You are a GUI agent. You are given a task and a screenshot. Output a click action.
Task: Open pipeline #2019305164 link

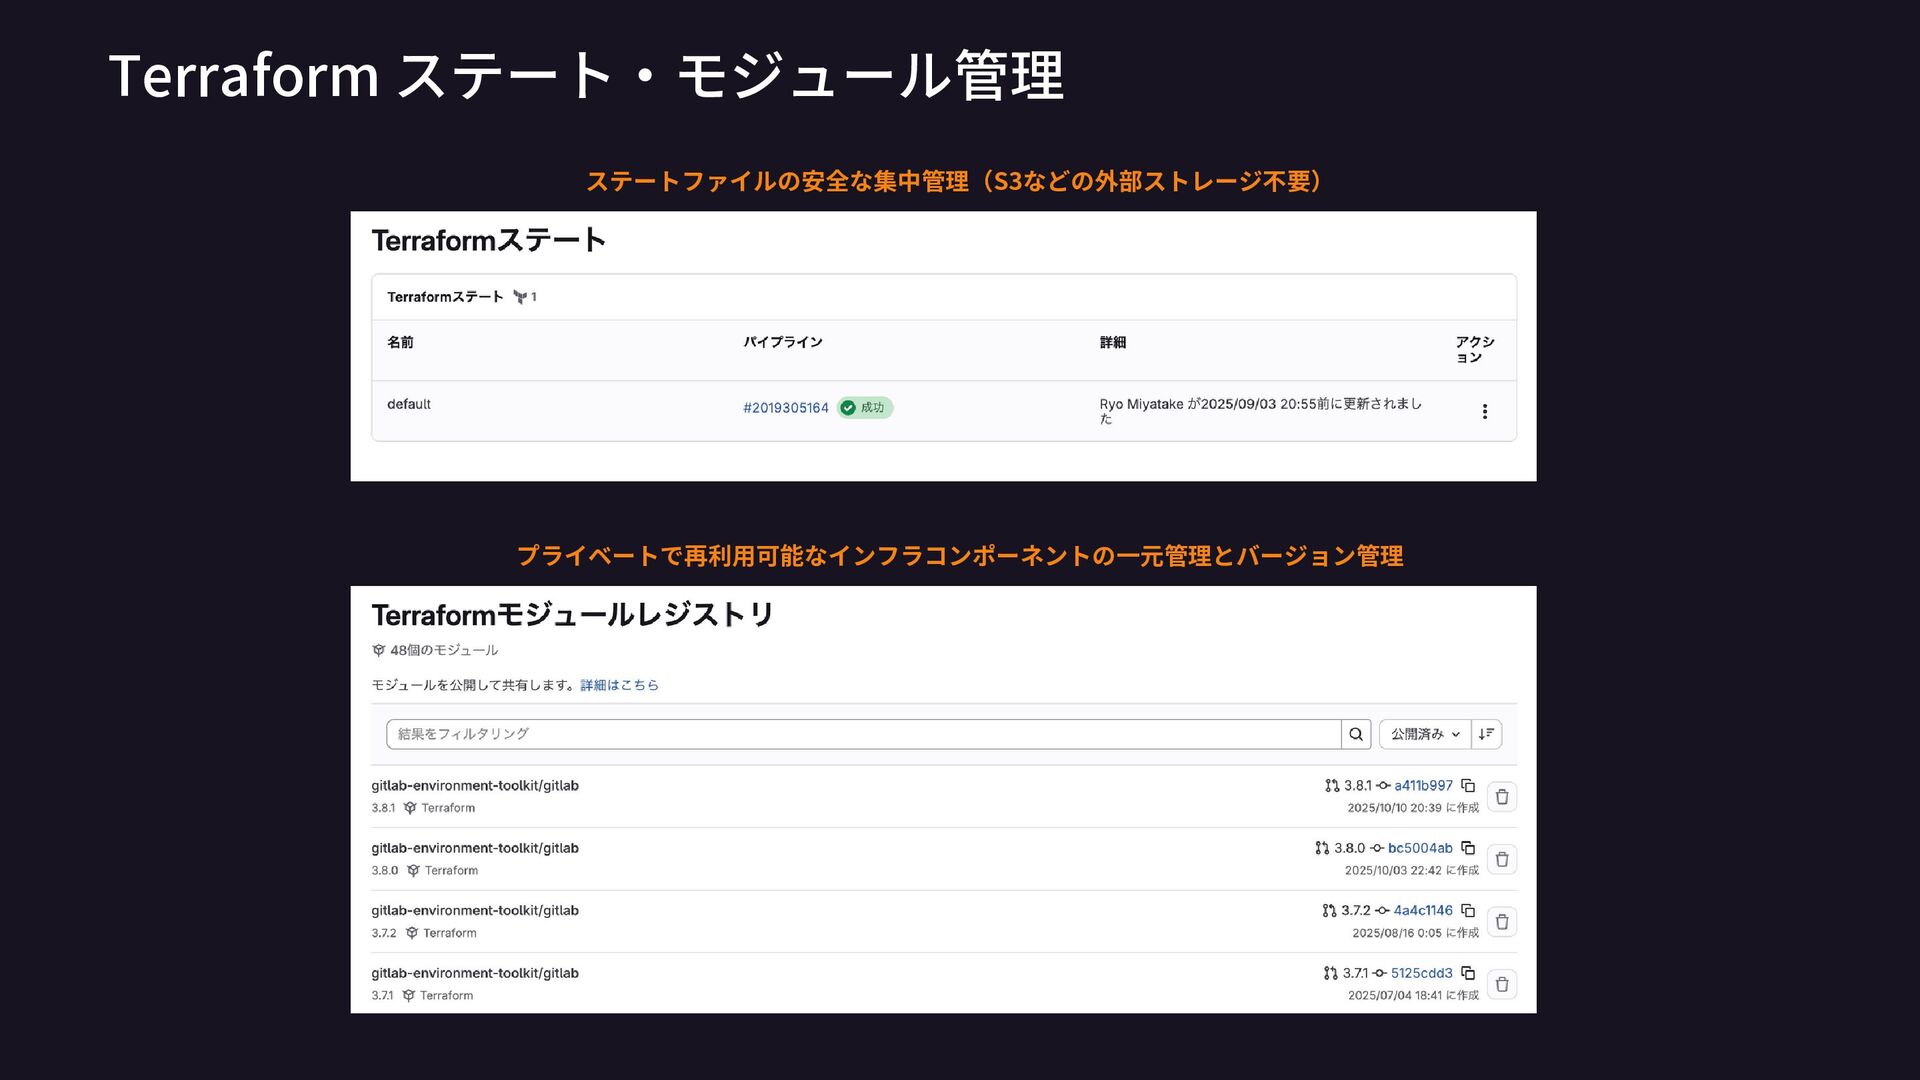[785, 408]
